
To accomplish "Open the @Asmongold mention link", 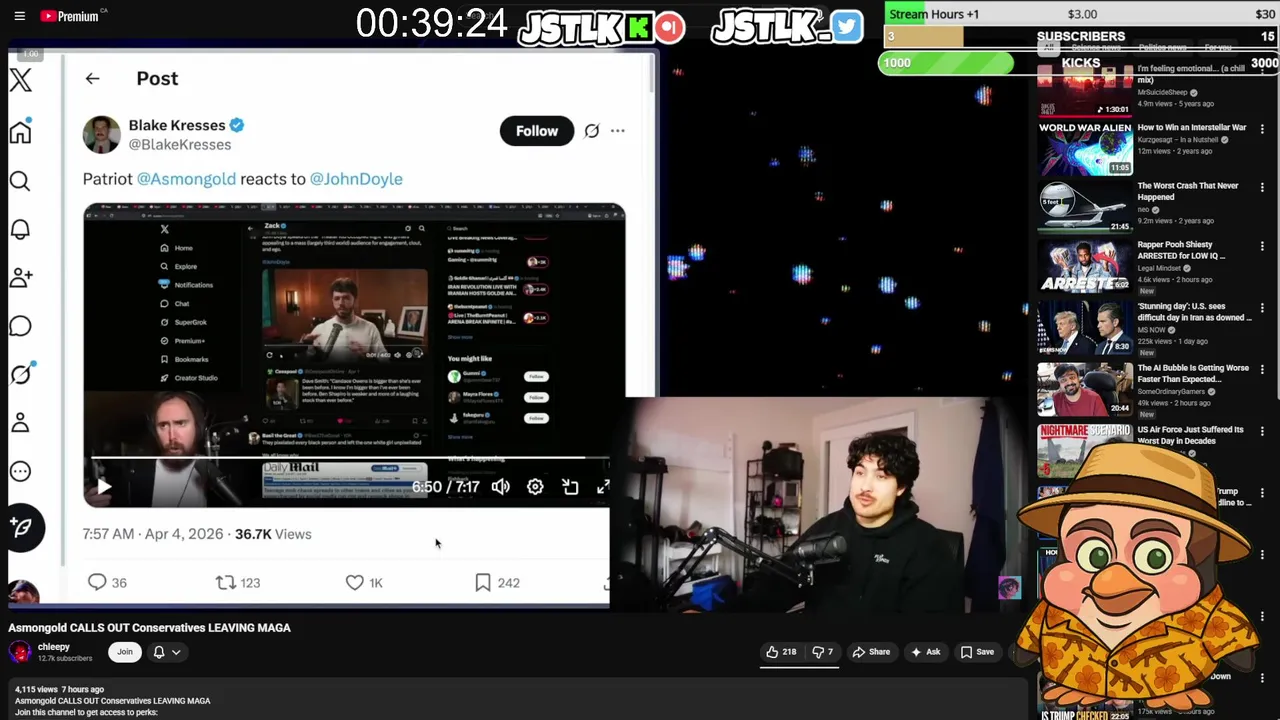I will 186,179.
